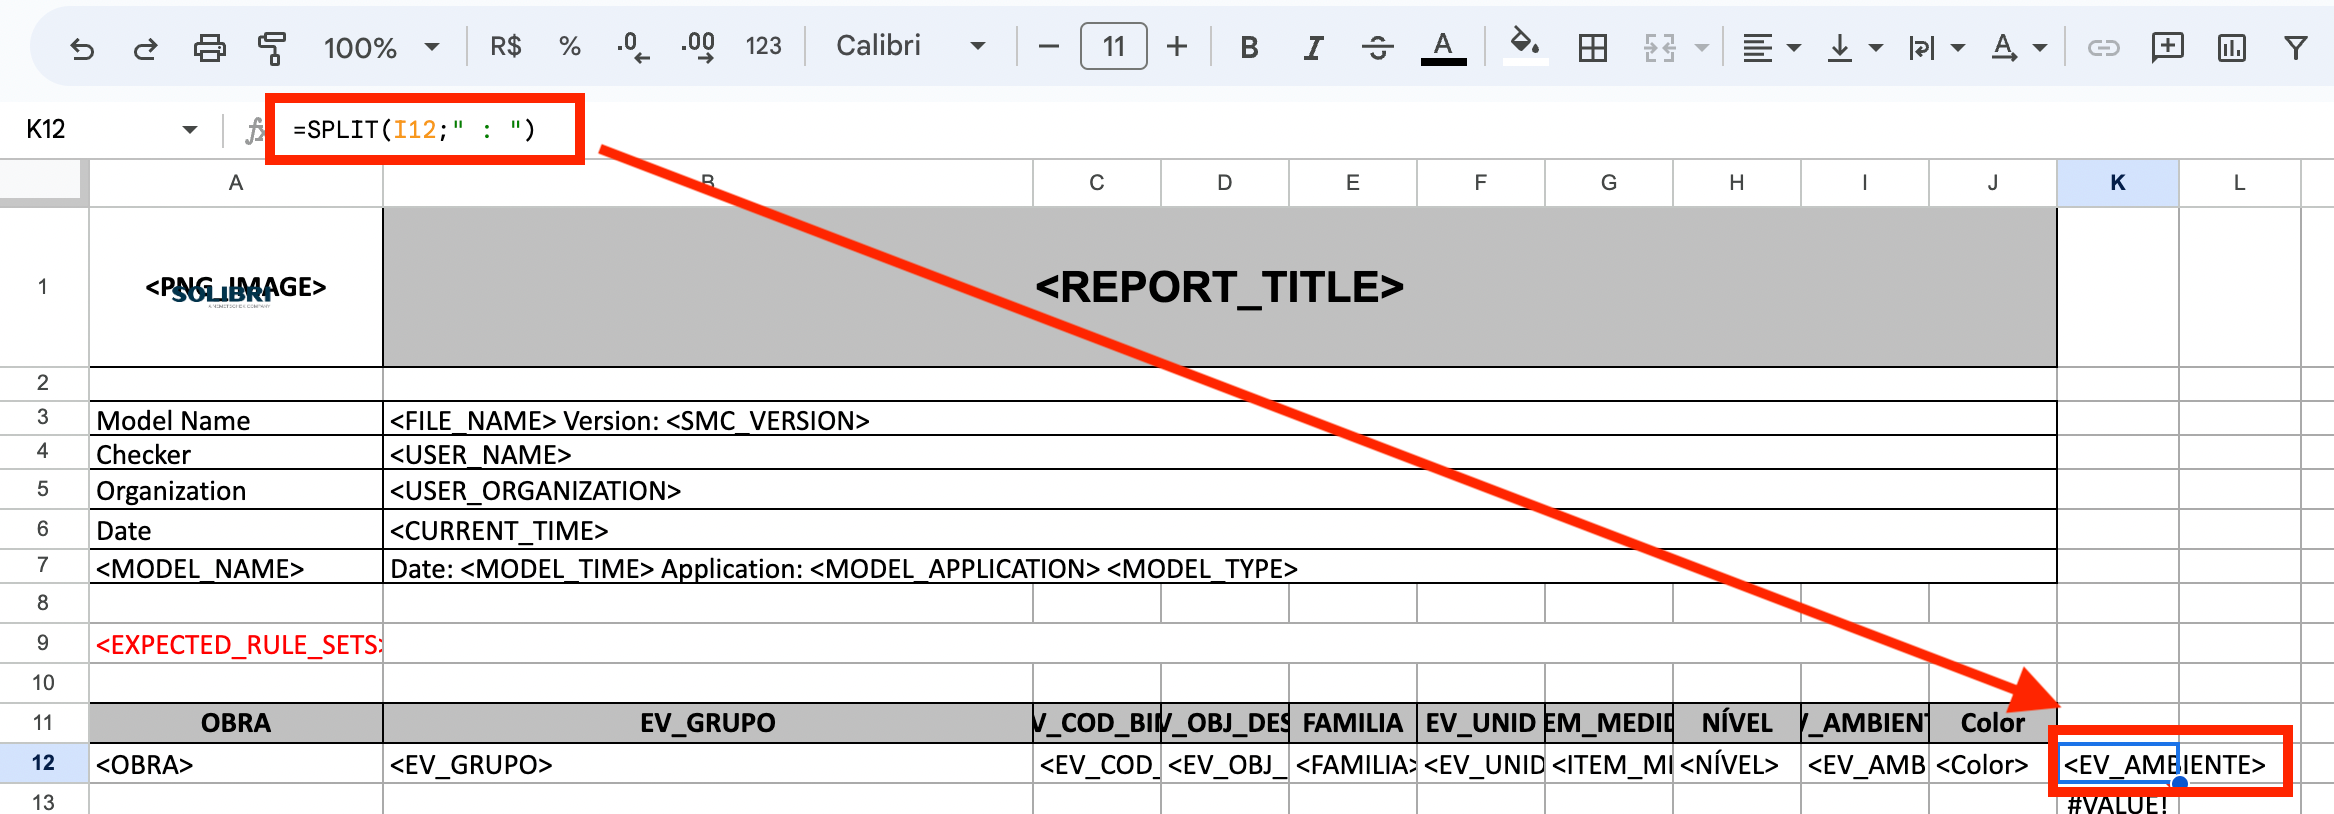
Task: Create a filter
Action: pos(2296,47)
